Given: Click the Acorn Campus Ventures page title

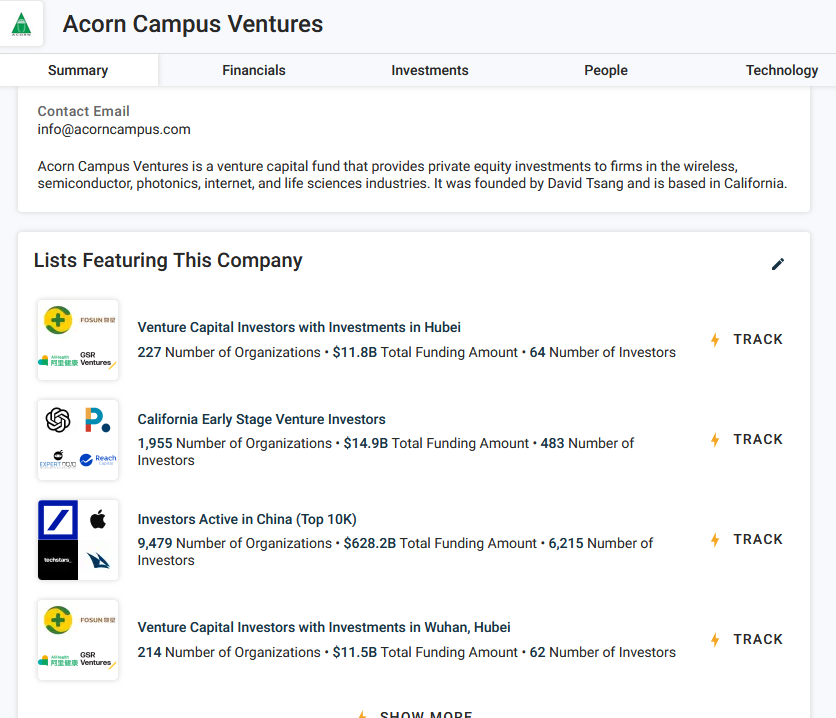Looking at the screenshot, I should click(193, 24).
